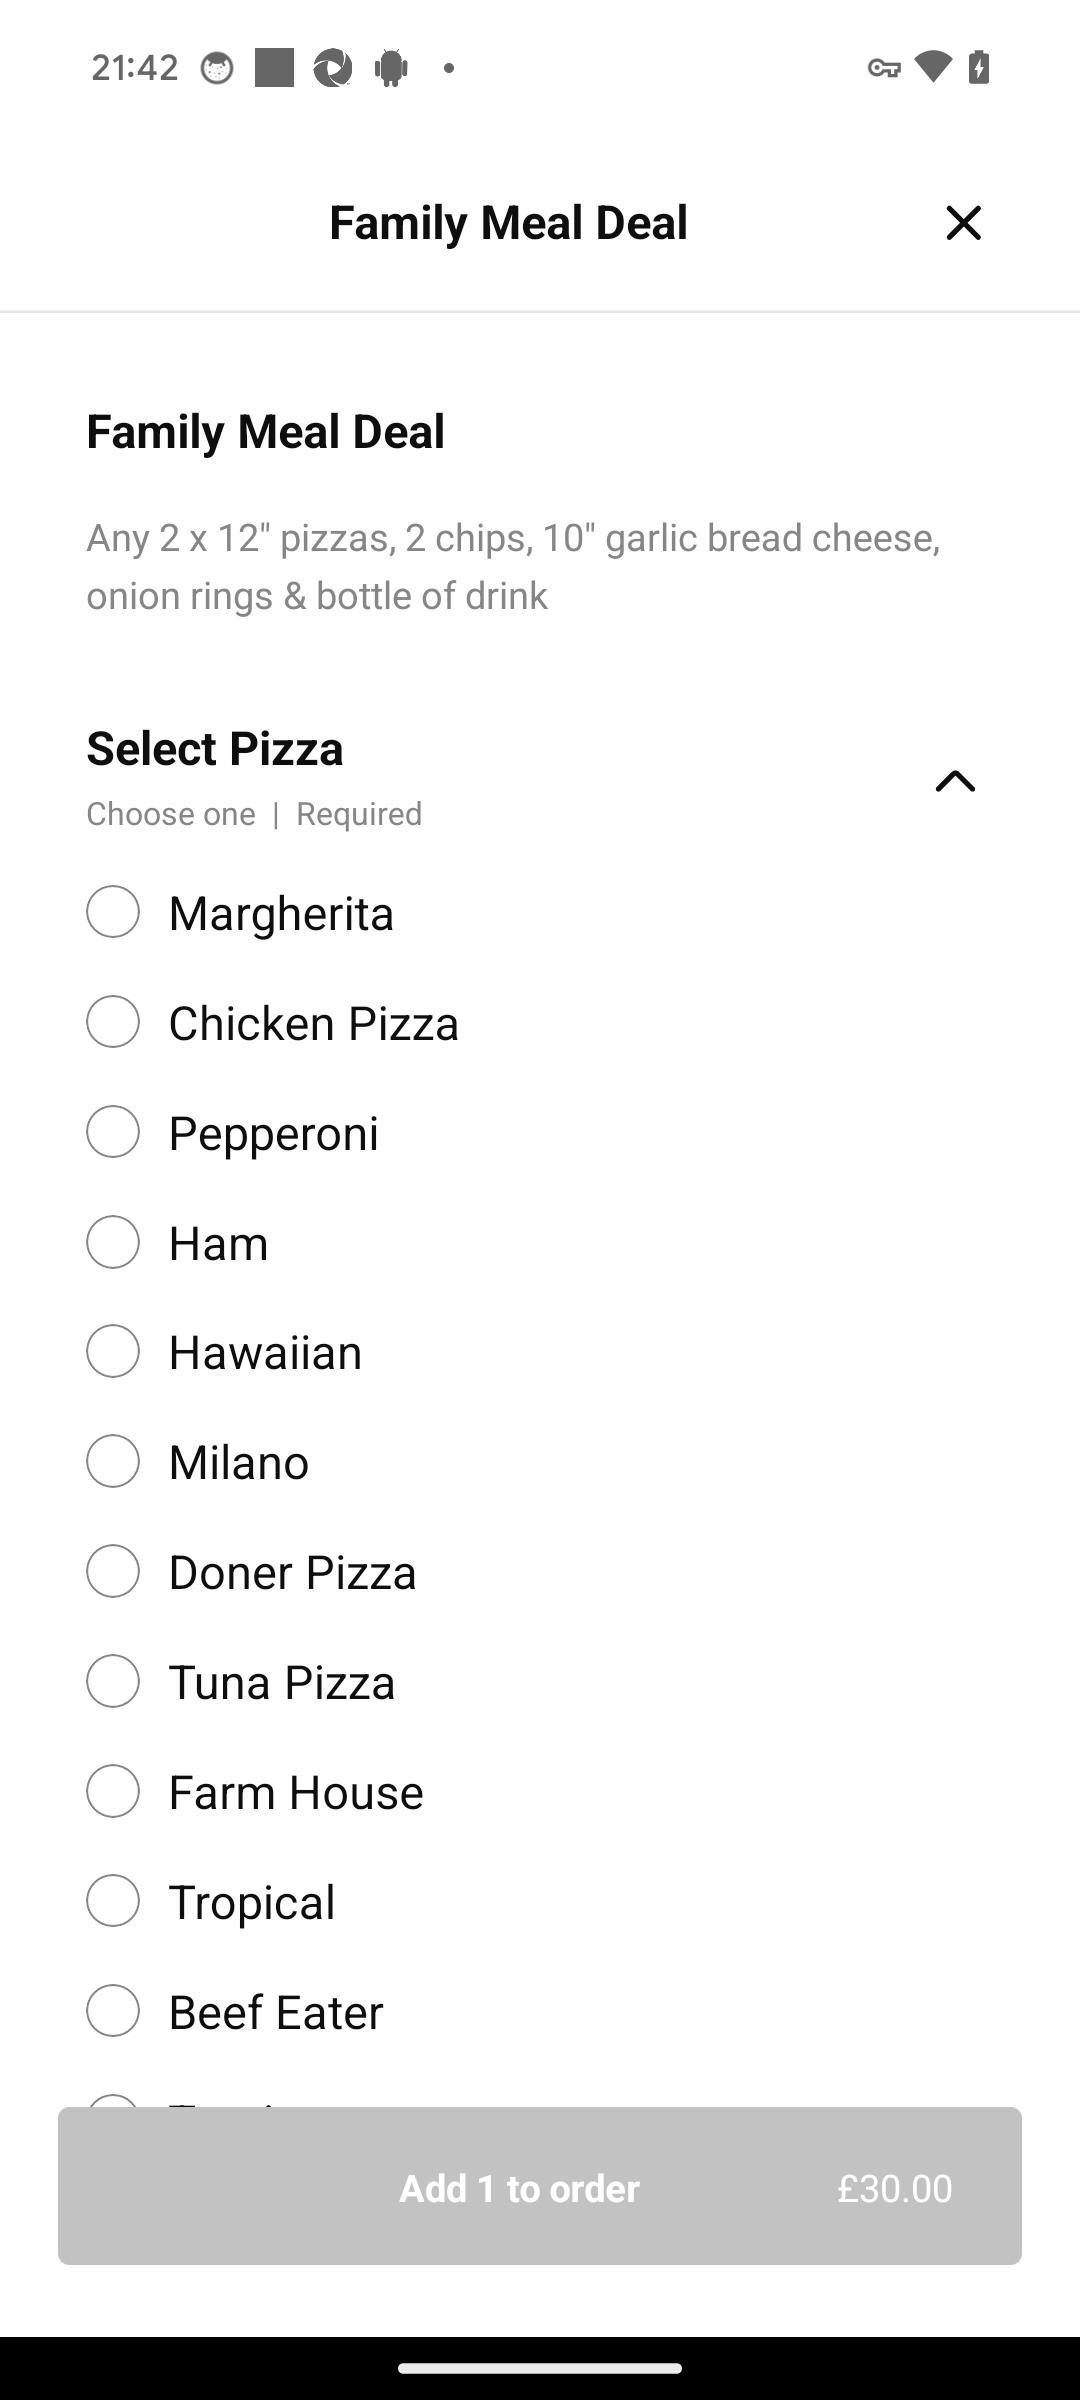Viewport: 1080px width, 2400px height.
Task: Collapse the Select Pizza section chevron
Action: 955,780
